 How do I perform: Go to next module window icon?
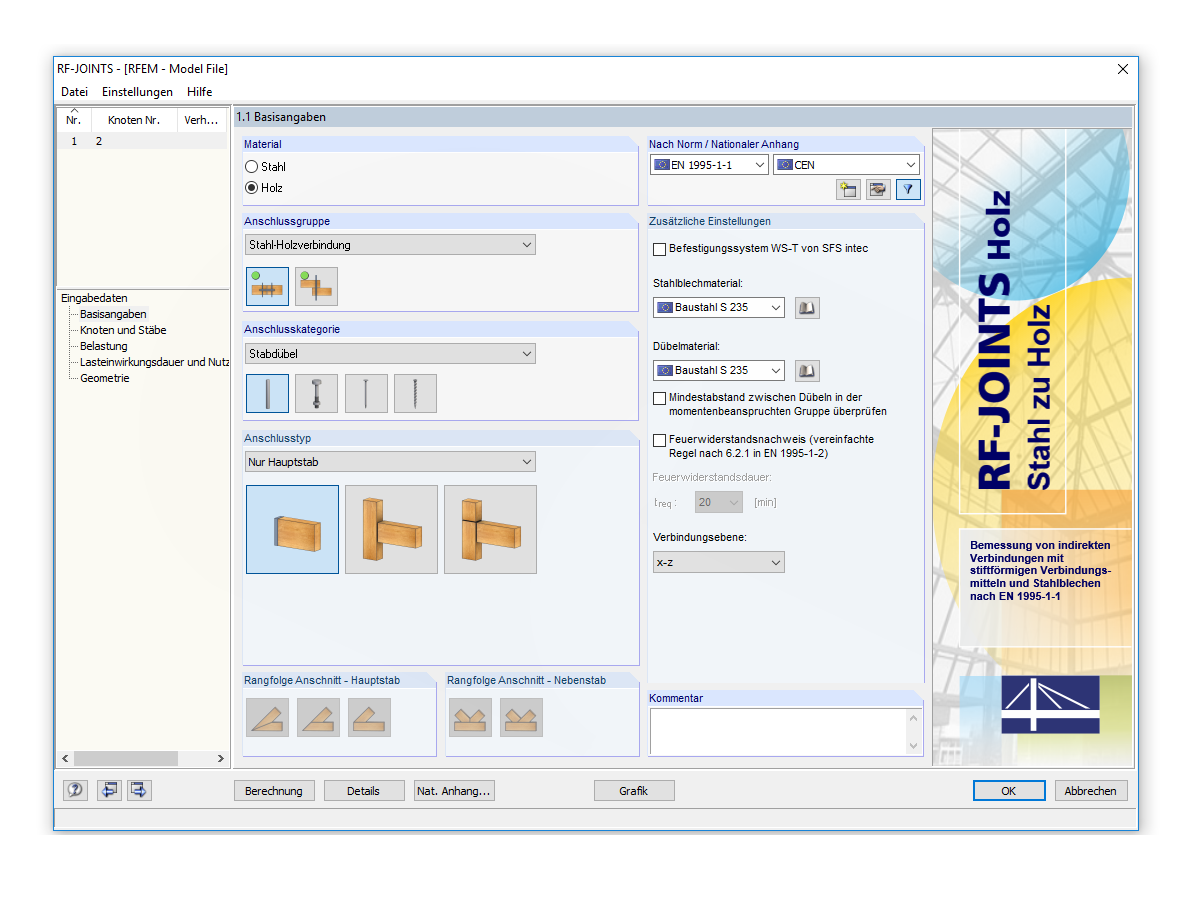[139, 790]
